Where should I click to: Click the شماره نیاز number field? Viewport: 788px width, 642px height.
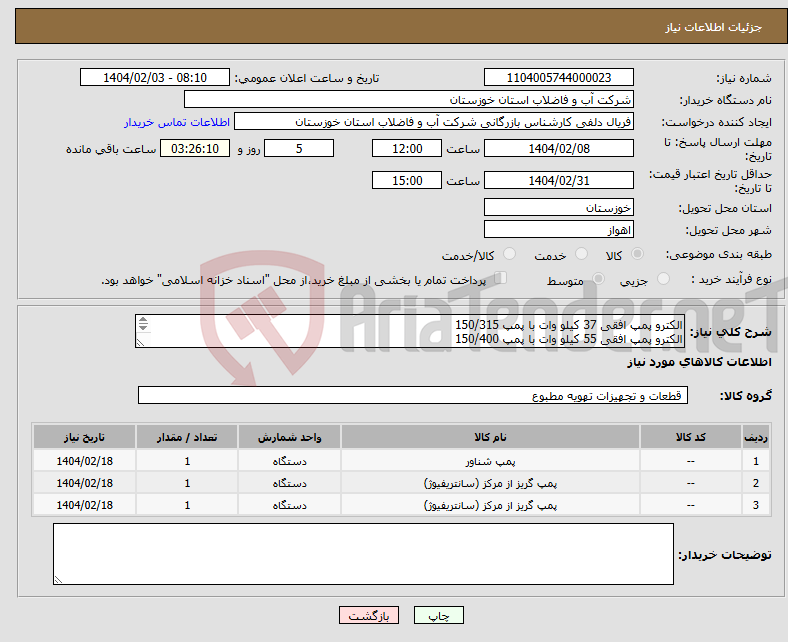pos(558,78)
